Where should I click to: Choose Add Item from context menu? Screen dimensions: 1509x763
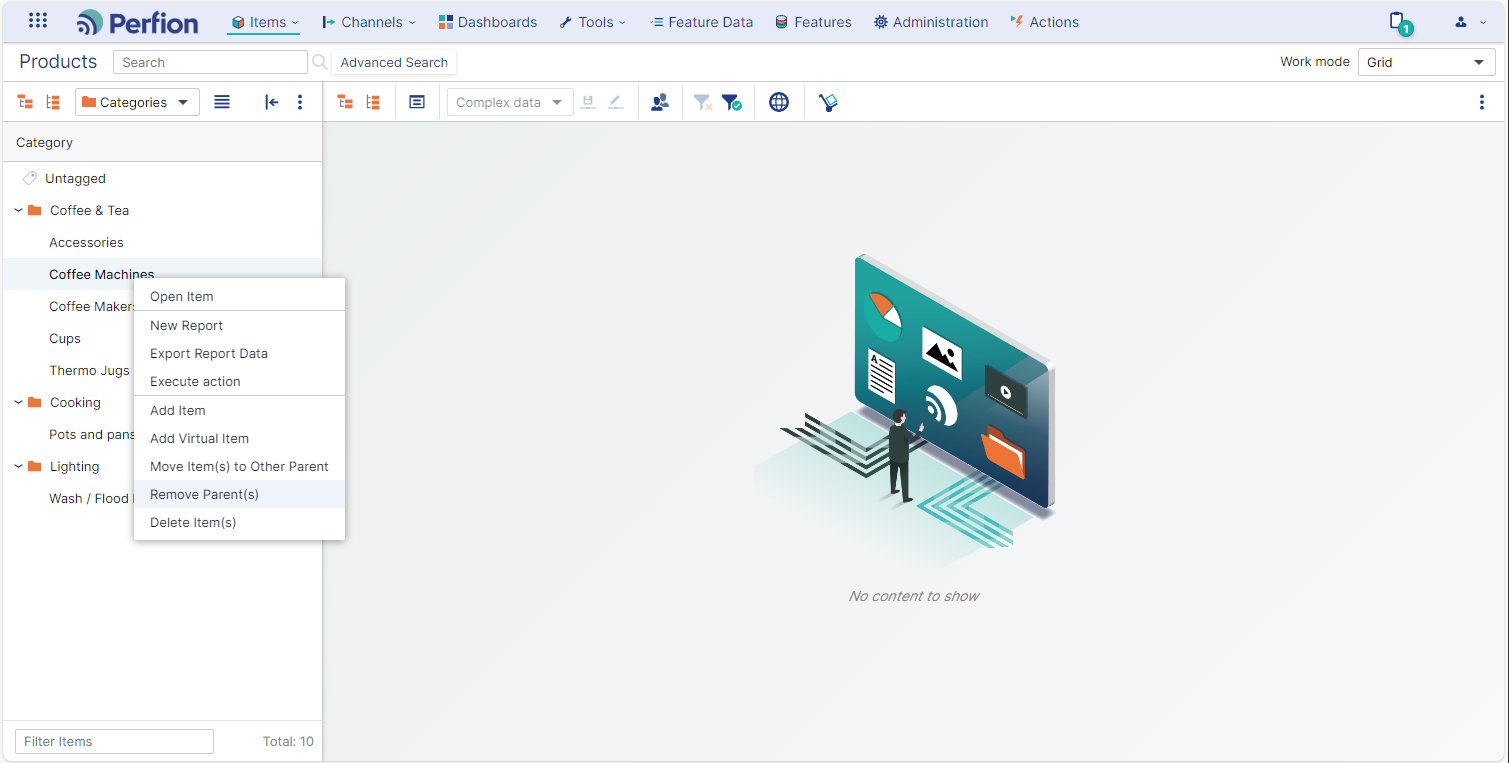(239, 410)
